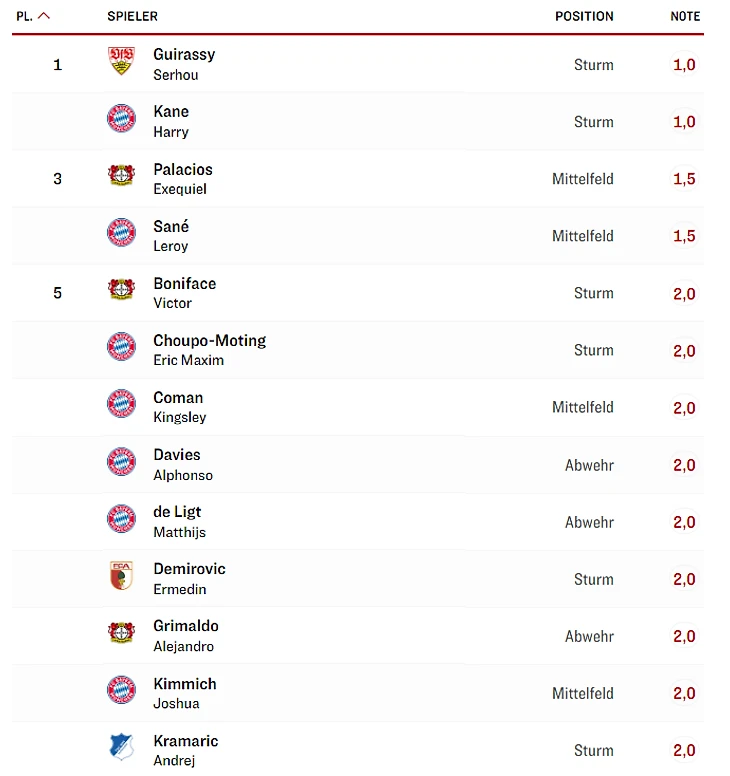Sort table by POSITION column header

click(x=584, y=16)
